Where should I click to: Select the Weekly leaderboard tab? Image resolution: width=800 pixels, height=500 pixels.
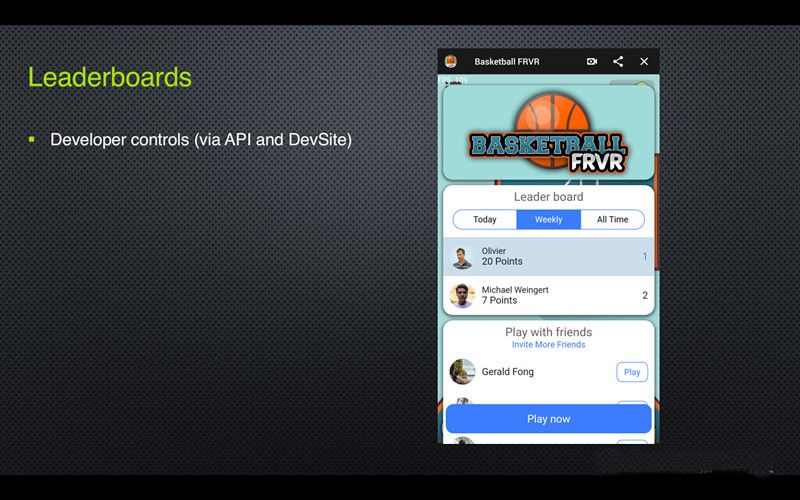point(548,219)
